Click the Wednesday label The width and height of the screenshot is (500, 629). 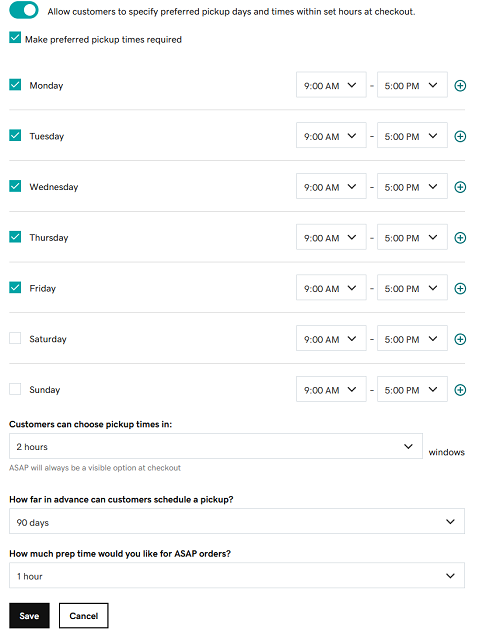pyautogui.click(x=54, y=187)
